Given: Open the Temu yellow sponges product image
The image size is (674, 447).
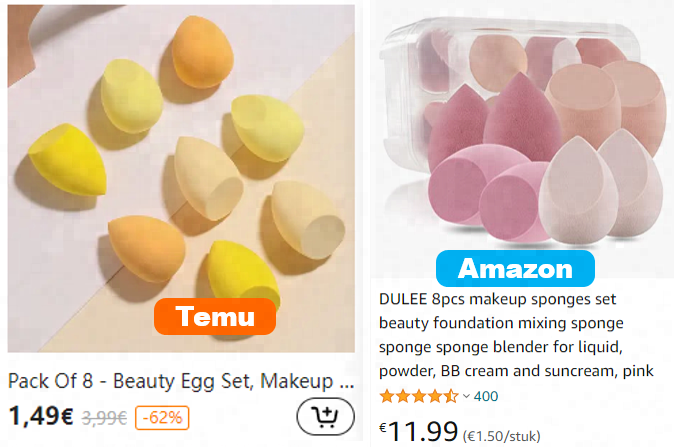Looking at the screenshot, I should tap(181, 178).
